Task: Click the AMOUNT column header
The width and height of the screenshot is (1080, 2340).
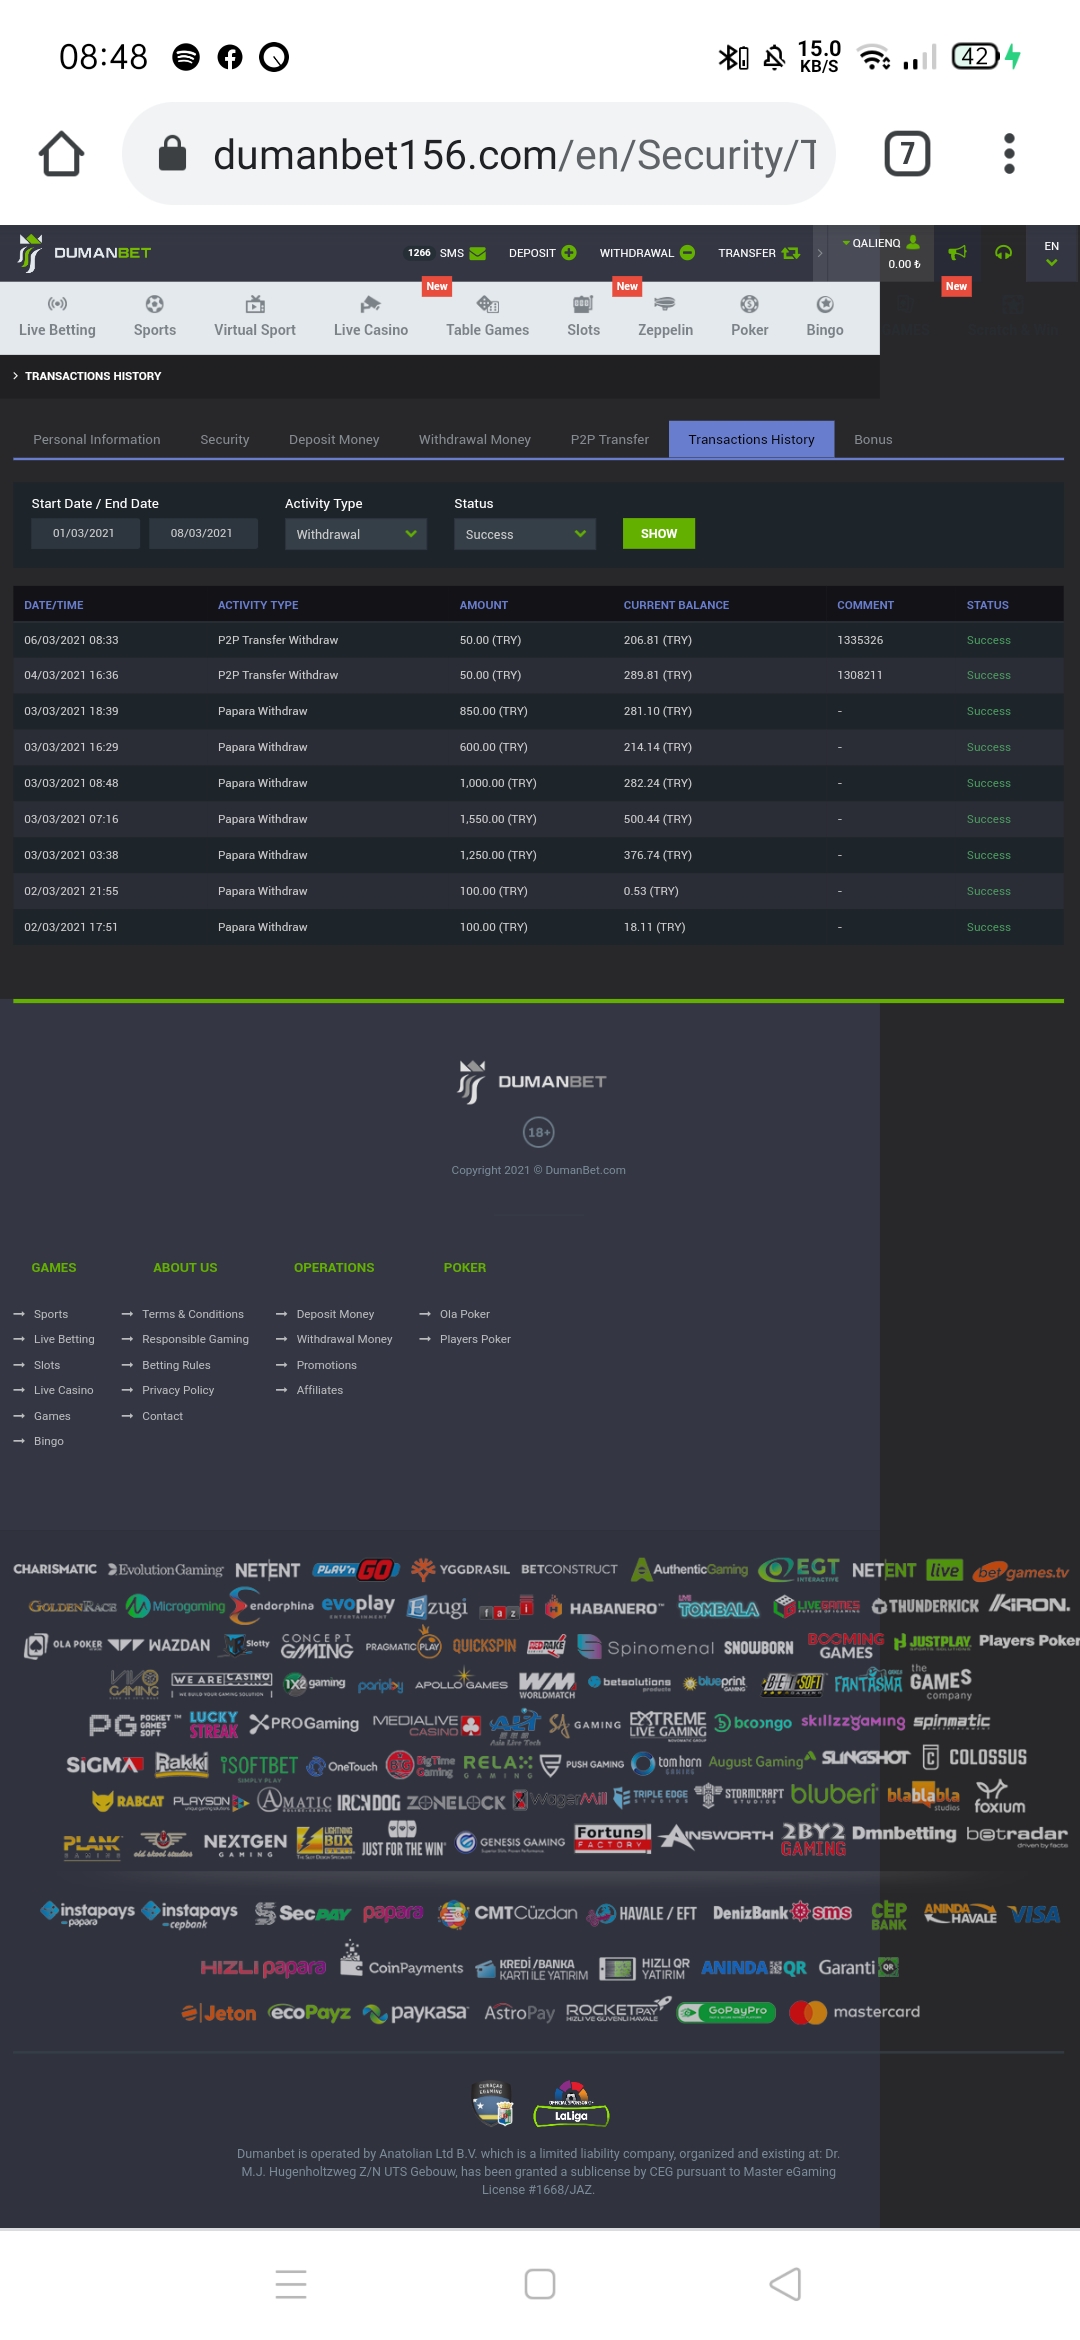Action: [484, 605]
